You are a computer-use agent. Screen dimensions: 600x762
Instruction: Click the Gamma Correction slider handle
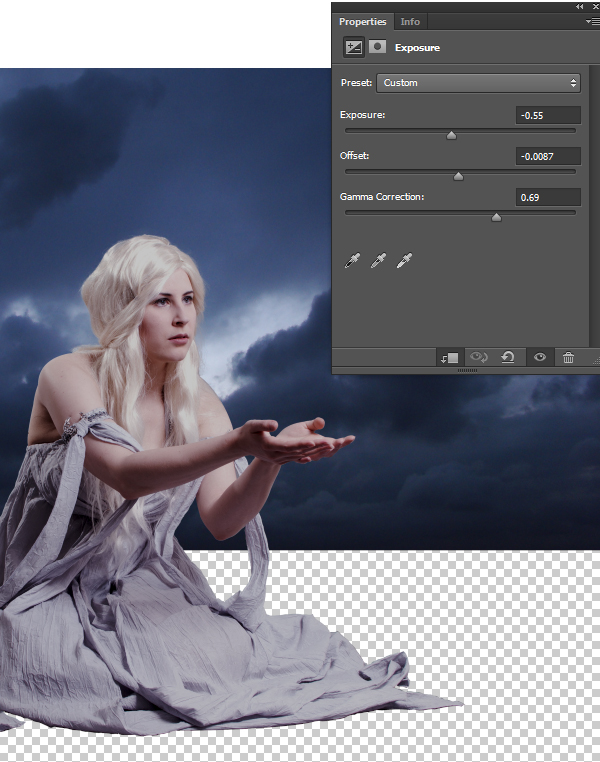point(496,217)
